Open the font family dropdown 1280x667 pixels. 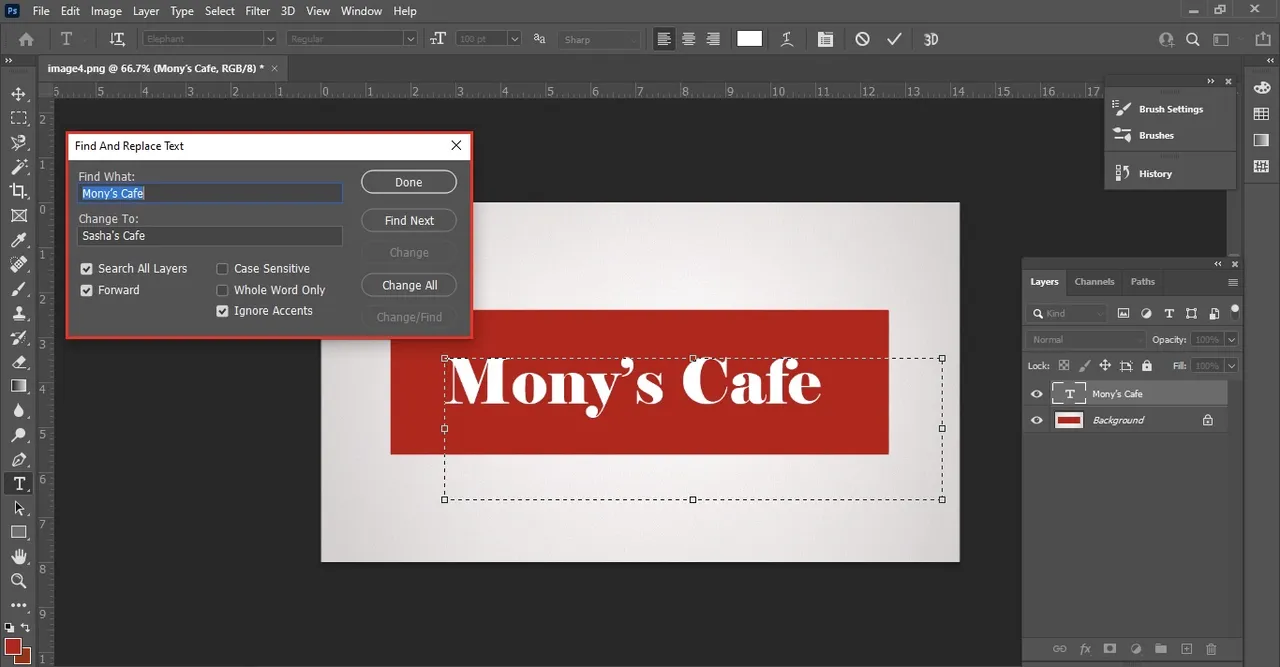pyautogui.click(x=269, y=39)
